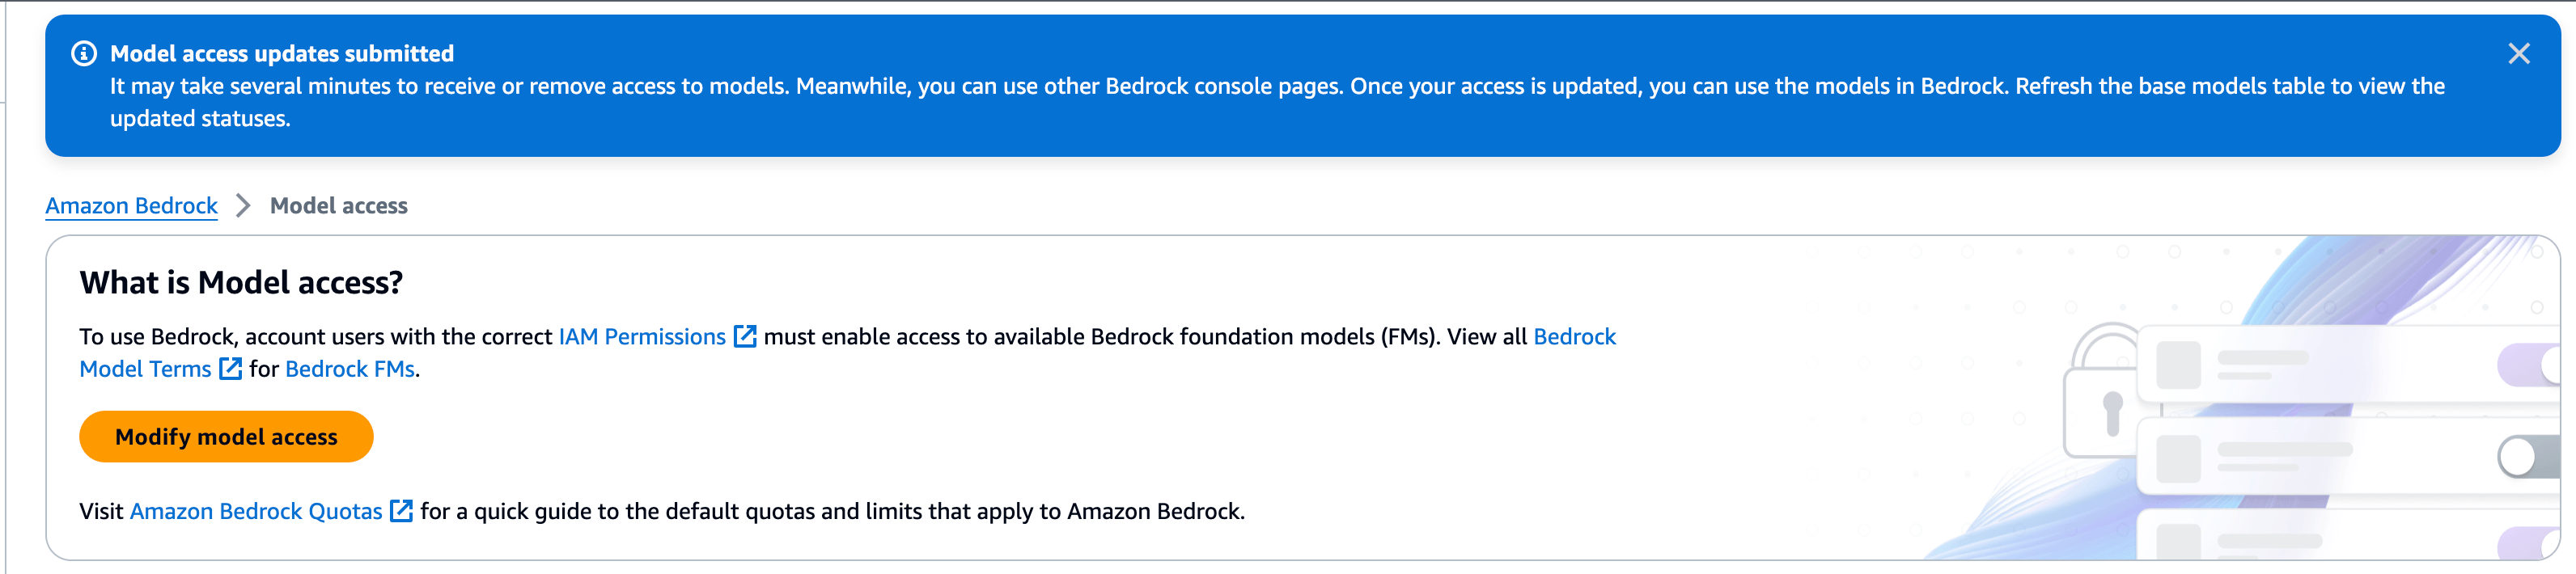Go to the Amazon Bedrock breadcrumb link
Screen dimensions: 2576x574
pos(131,206)
